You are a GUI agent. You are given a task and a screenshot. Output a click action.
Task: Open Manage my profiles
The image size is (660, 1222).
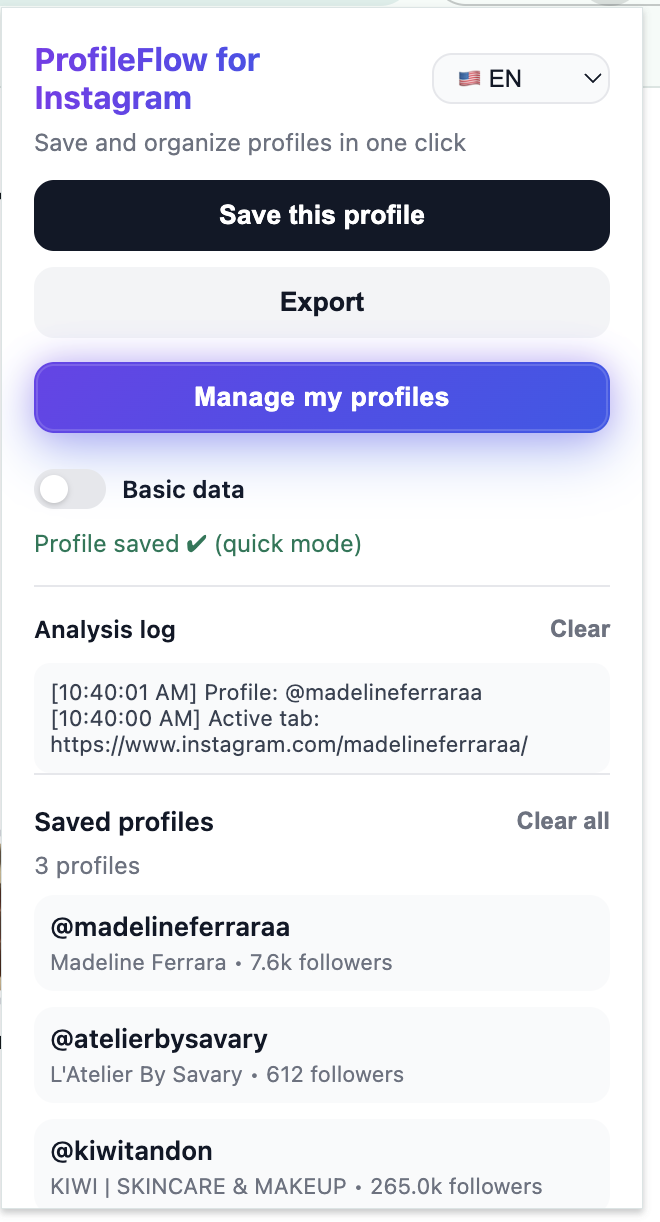point(322,397)
